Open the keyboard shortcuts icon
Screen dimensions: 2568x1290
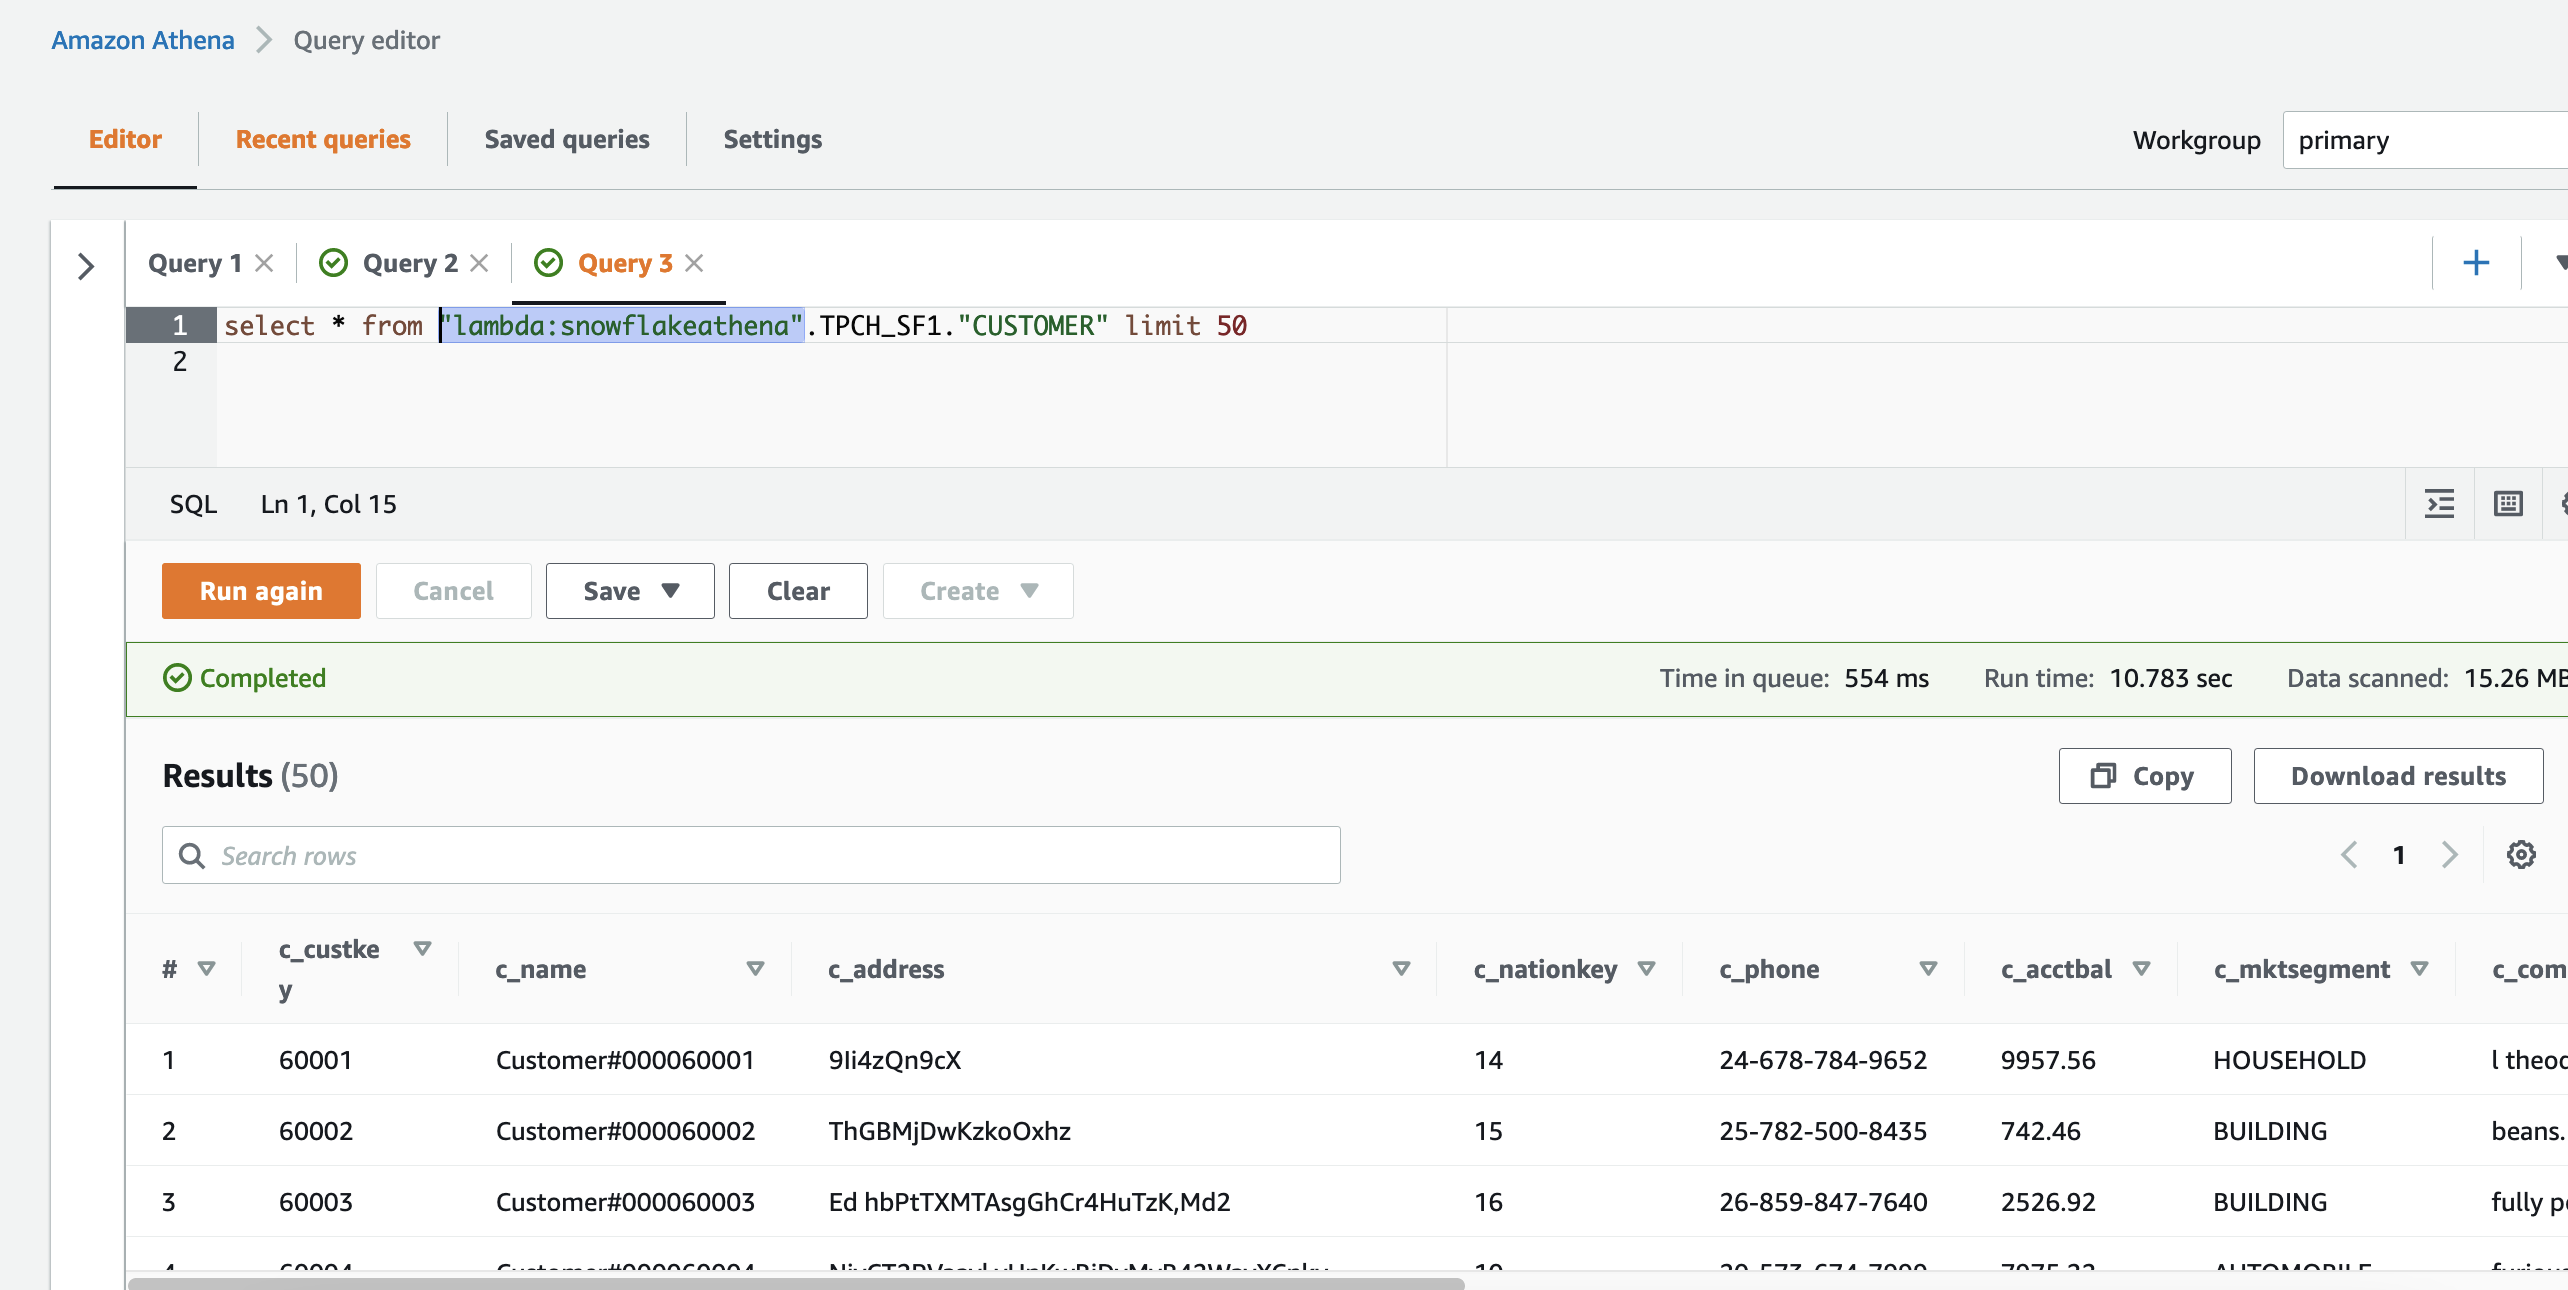pos(2508,504)
